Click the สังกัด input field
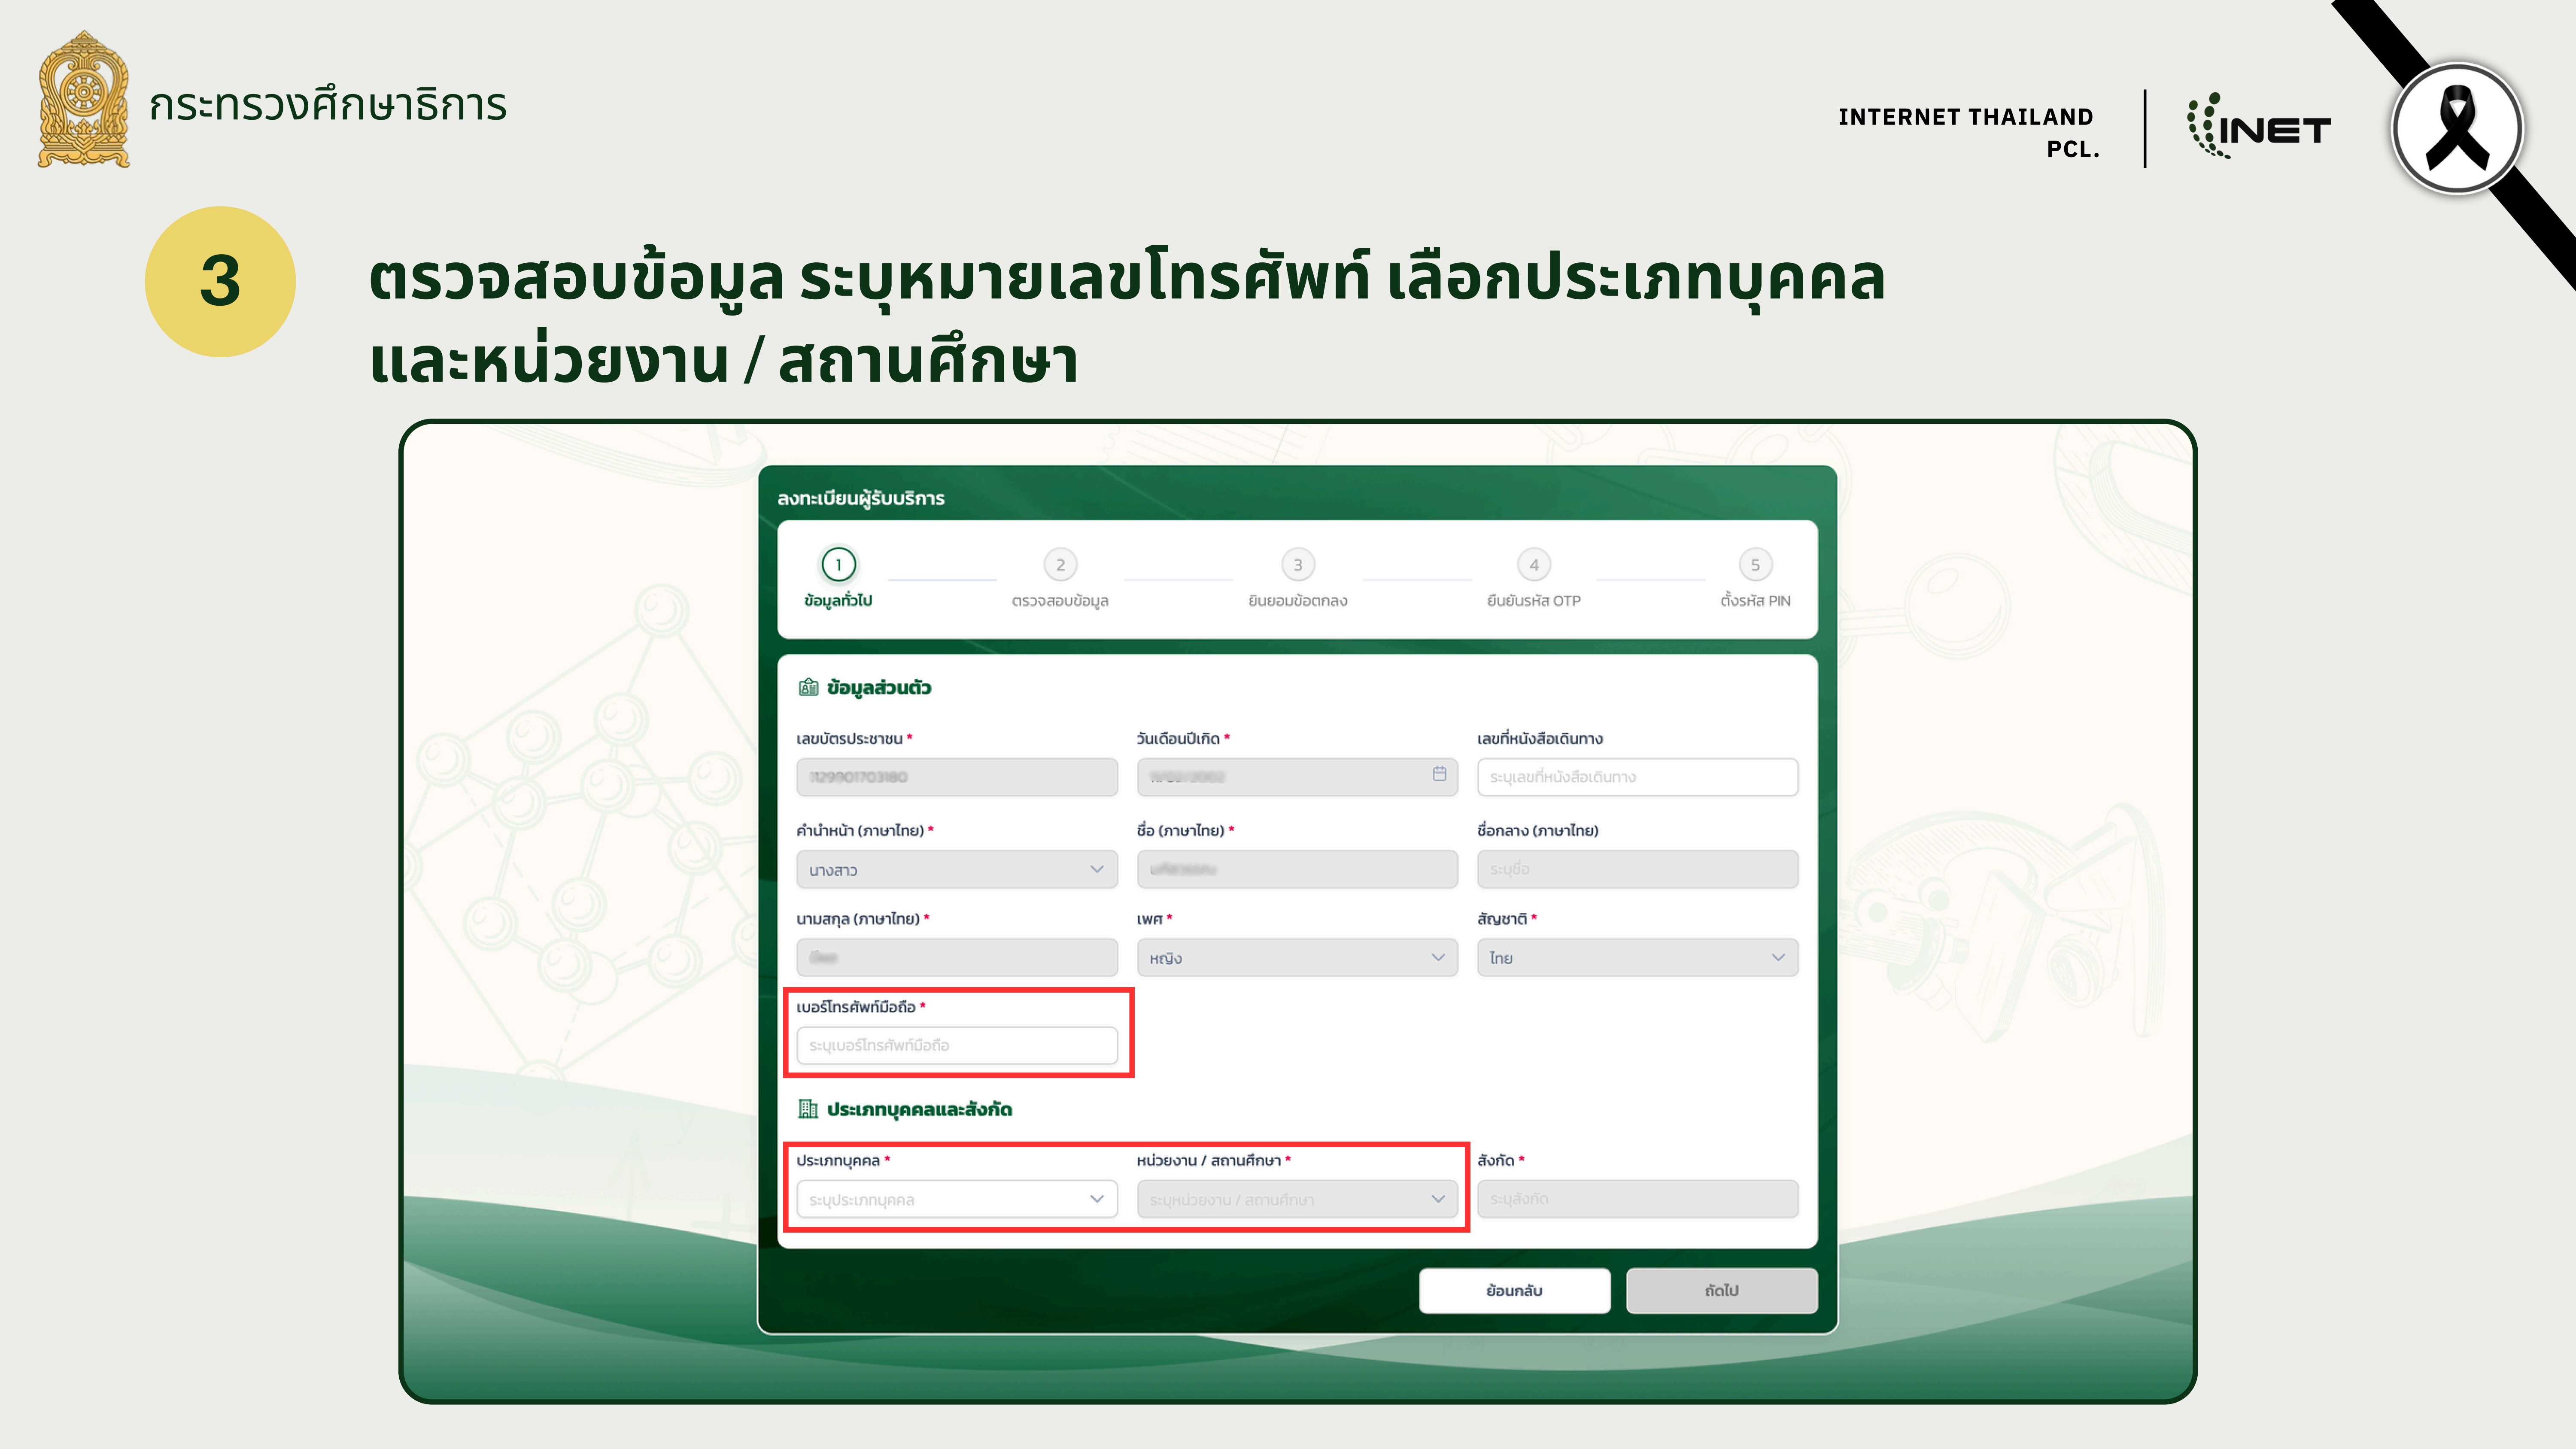Screen dimensions: 2576x1449 tap(1638, 1199)
